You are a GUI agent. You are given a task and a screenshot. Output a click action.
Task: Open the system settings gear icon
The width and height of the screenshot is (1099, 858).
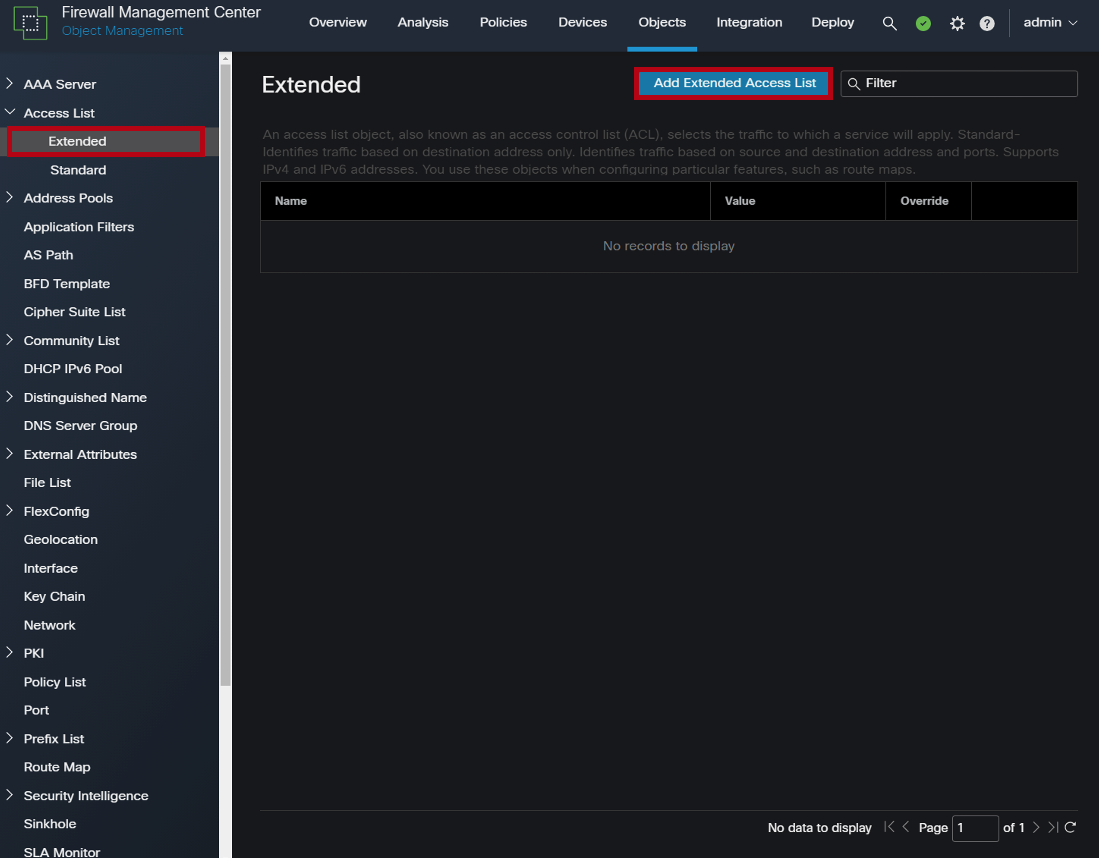pyautogui.click(x=956, y=22)
